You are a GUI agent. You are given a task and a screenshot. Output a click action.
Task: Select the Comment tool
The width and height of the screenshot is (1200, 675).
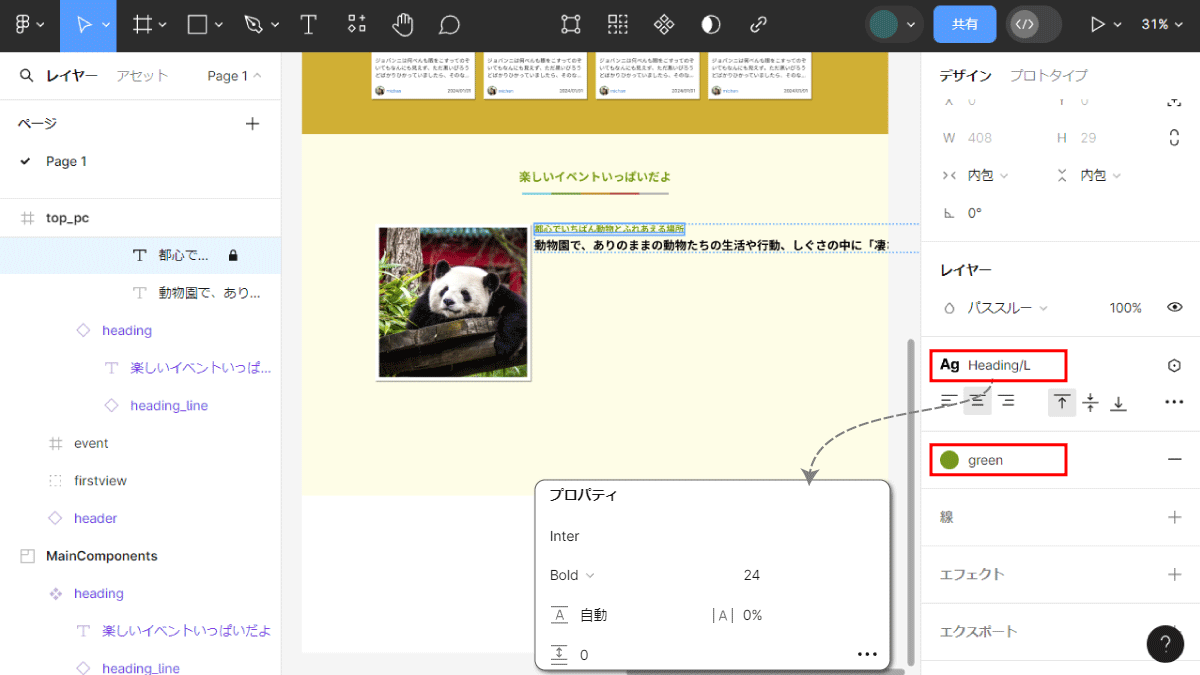(x=450, y=24)
